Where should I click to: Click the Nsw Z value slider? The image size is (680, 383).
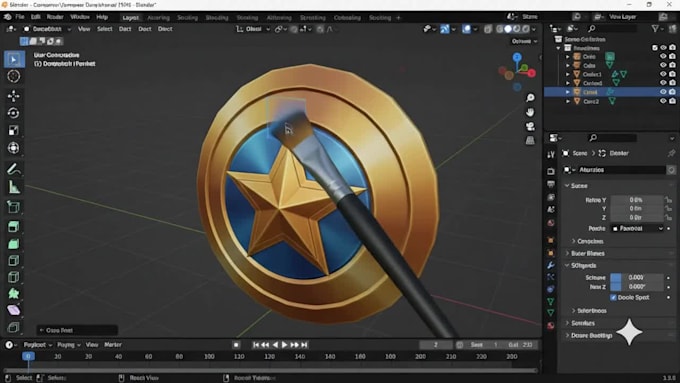pos(637,287)
